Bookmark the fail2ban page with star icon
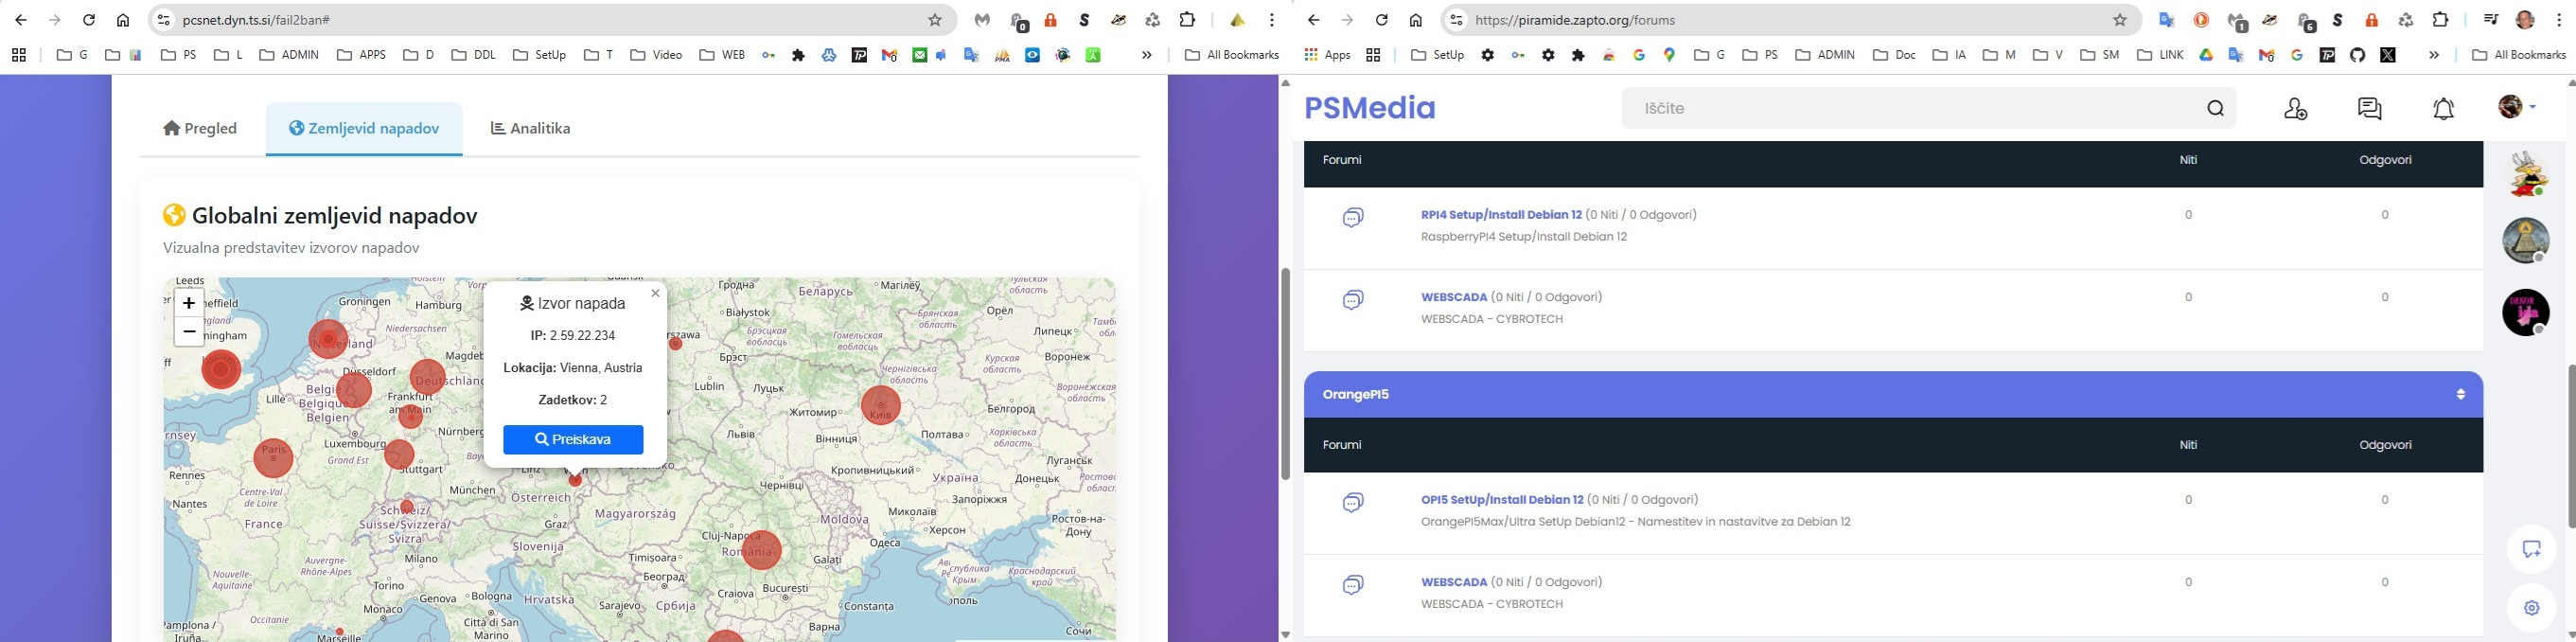The image size is (2576, 642). [935, 20]
